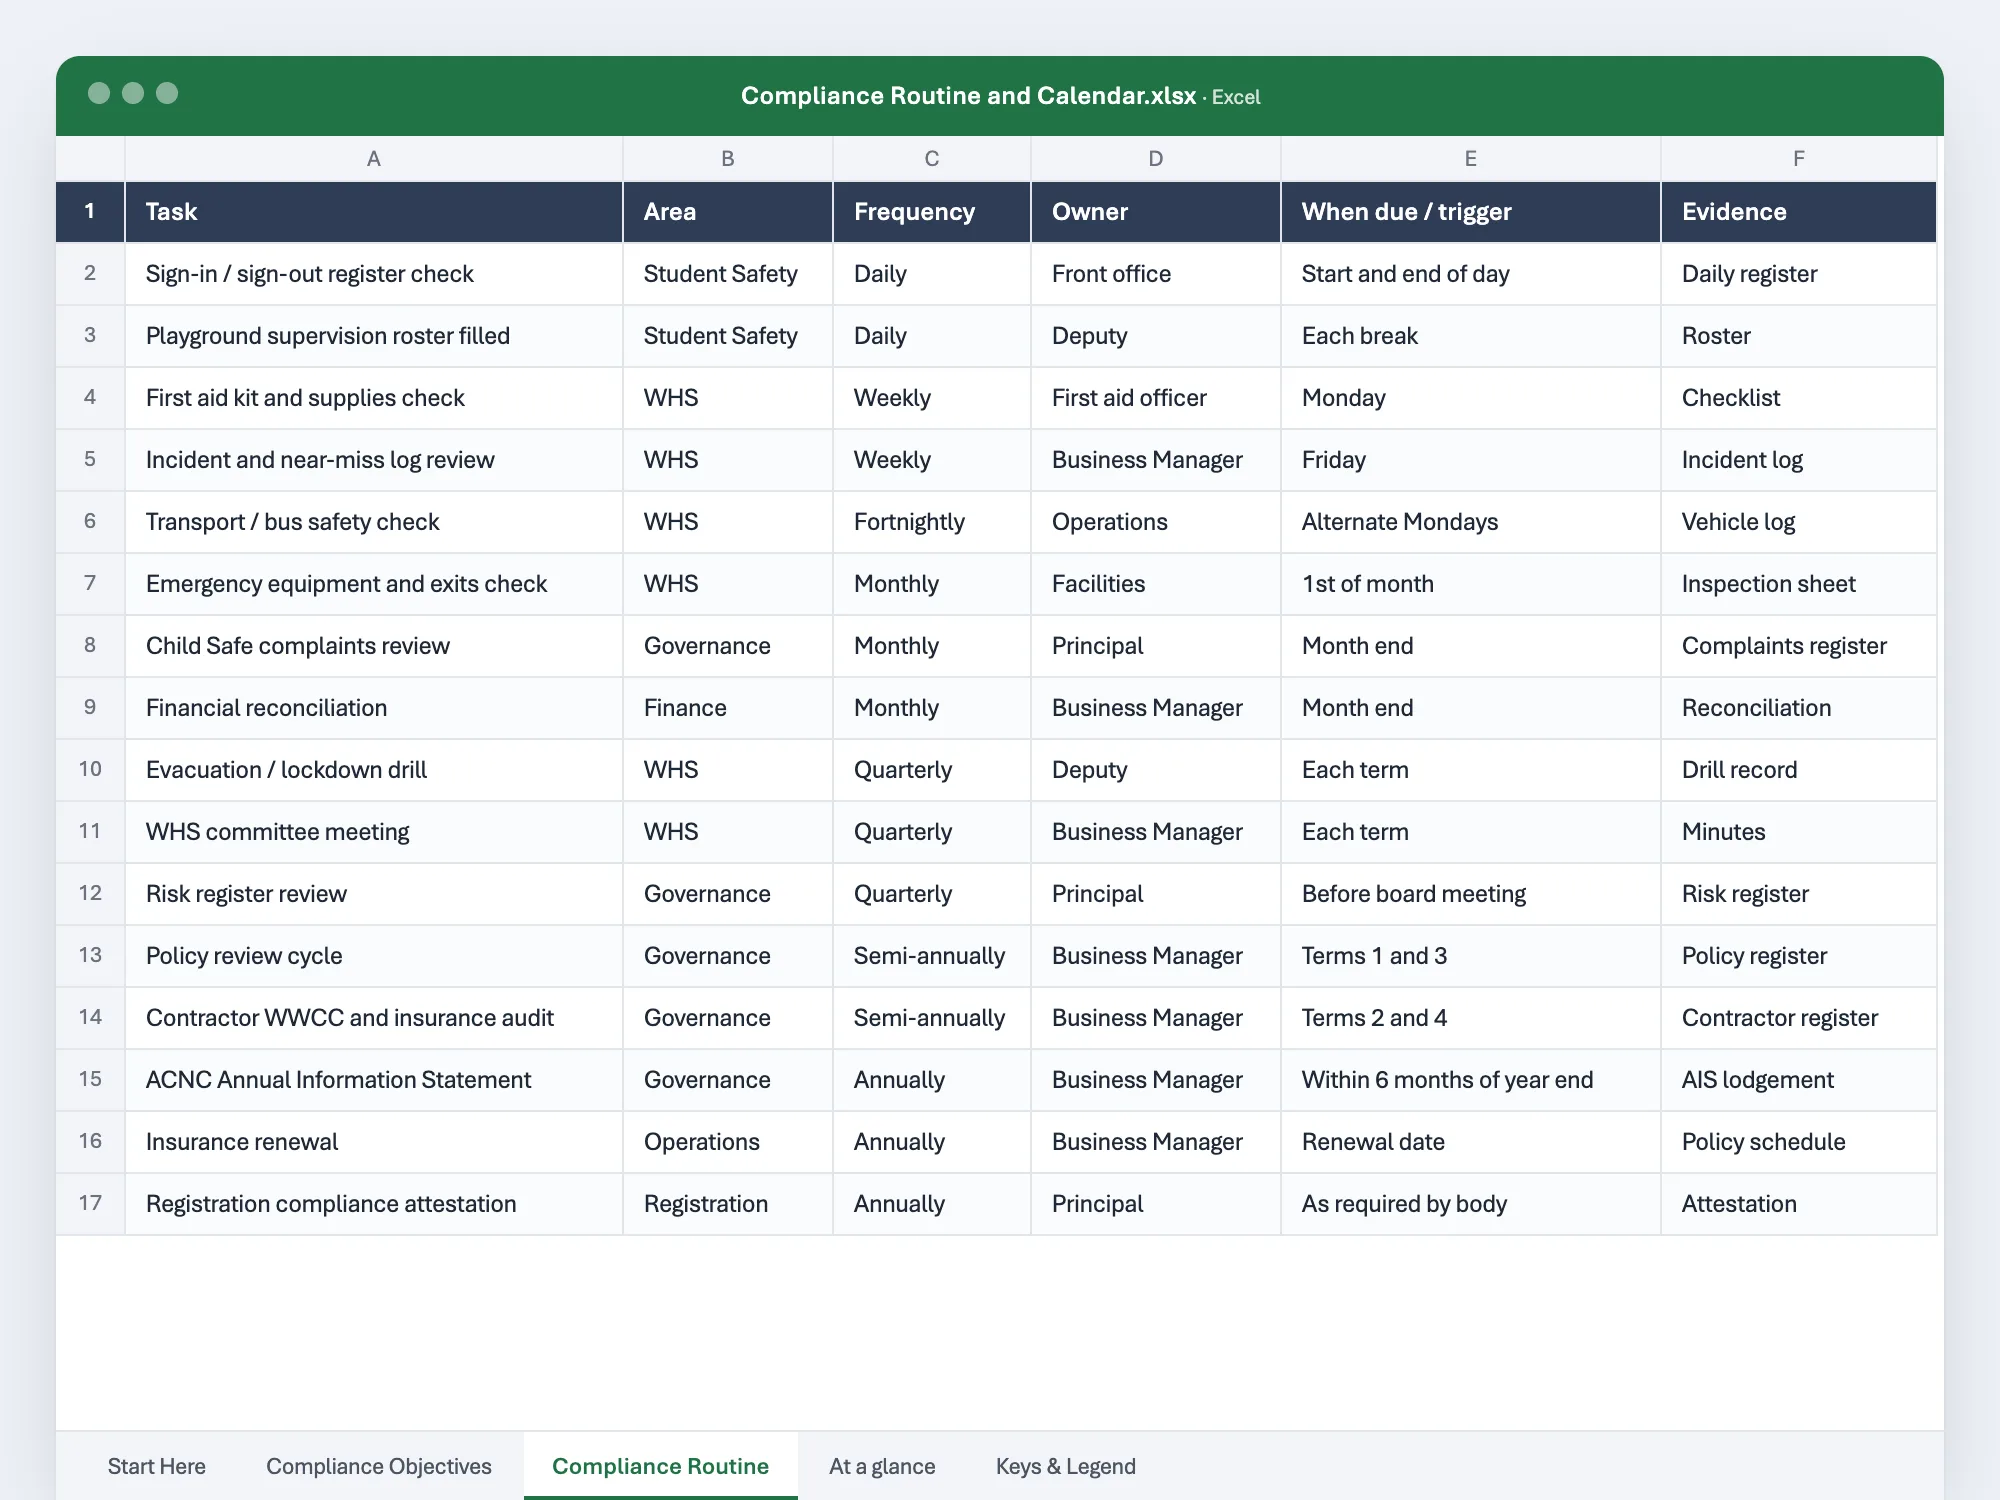Select cell 'Front office'
This screenshot has width=2000, height=1500.
pos(1156,274)
